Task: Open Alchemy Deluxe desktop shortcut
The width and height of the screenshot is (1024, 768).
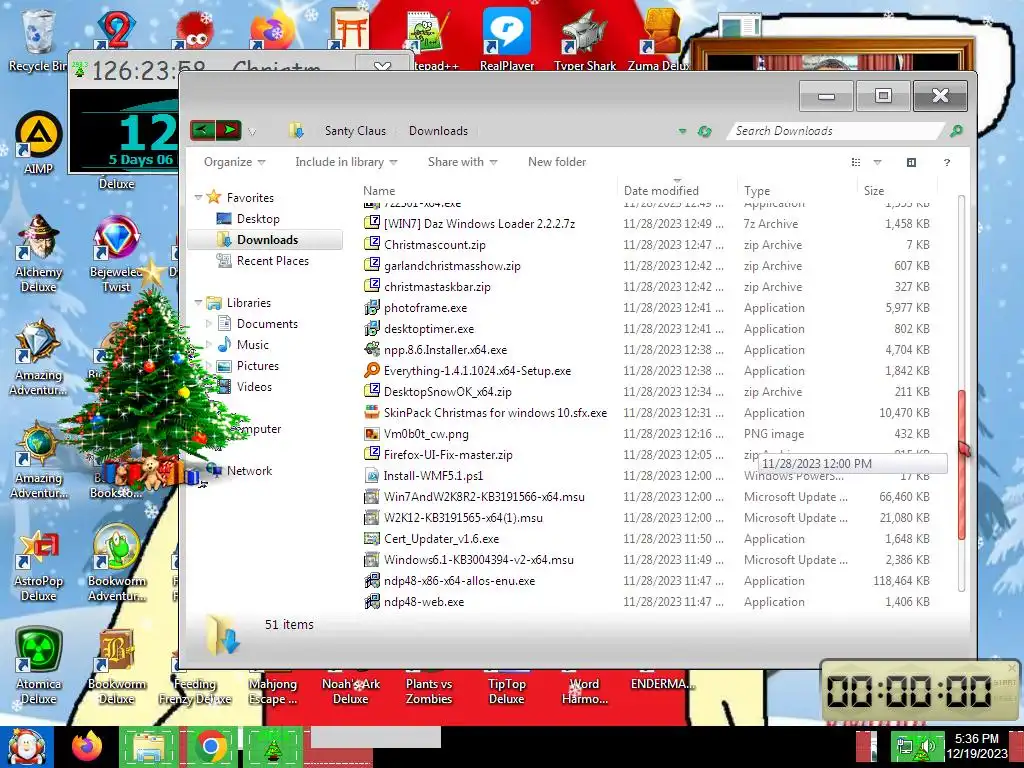Action: 39,253
